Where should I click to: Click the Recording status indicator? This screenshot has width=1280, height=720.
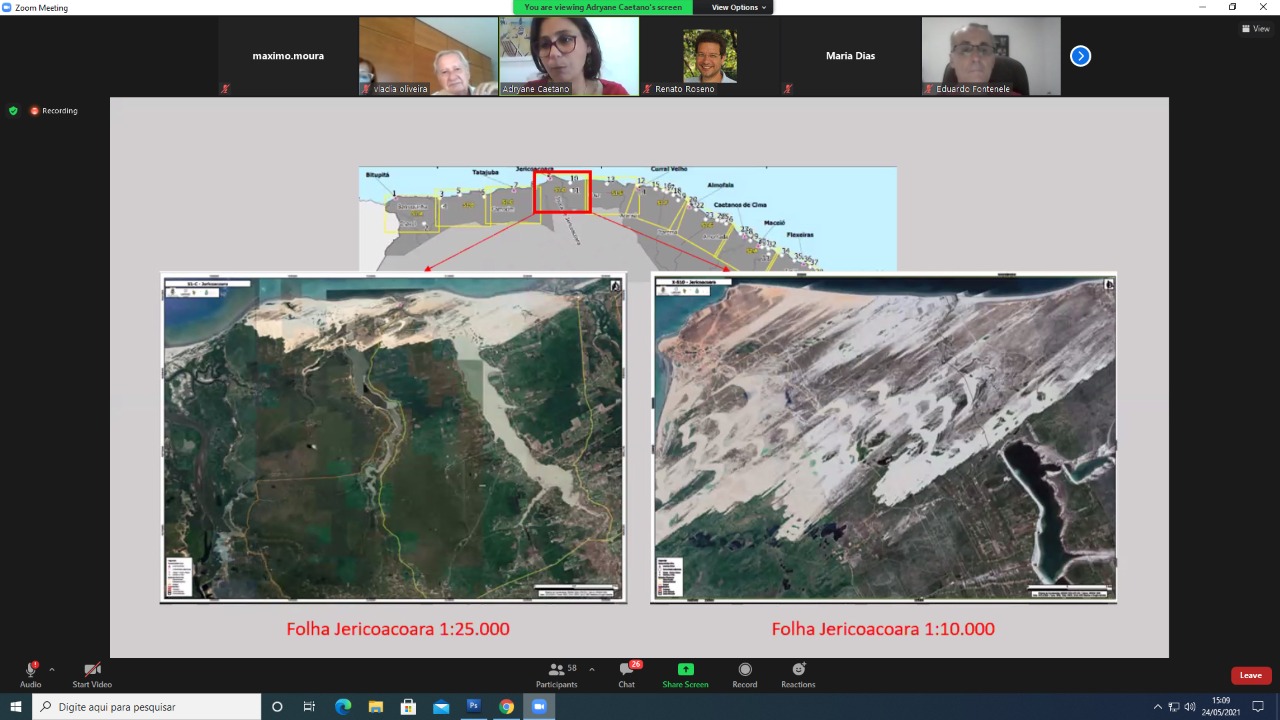[x=54, y=111]
